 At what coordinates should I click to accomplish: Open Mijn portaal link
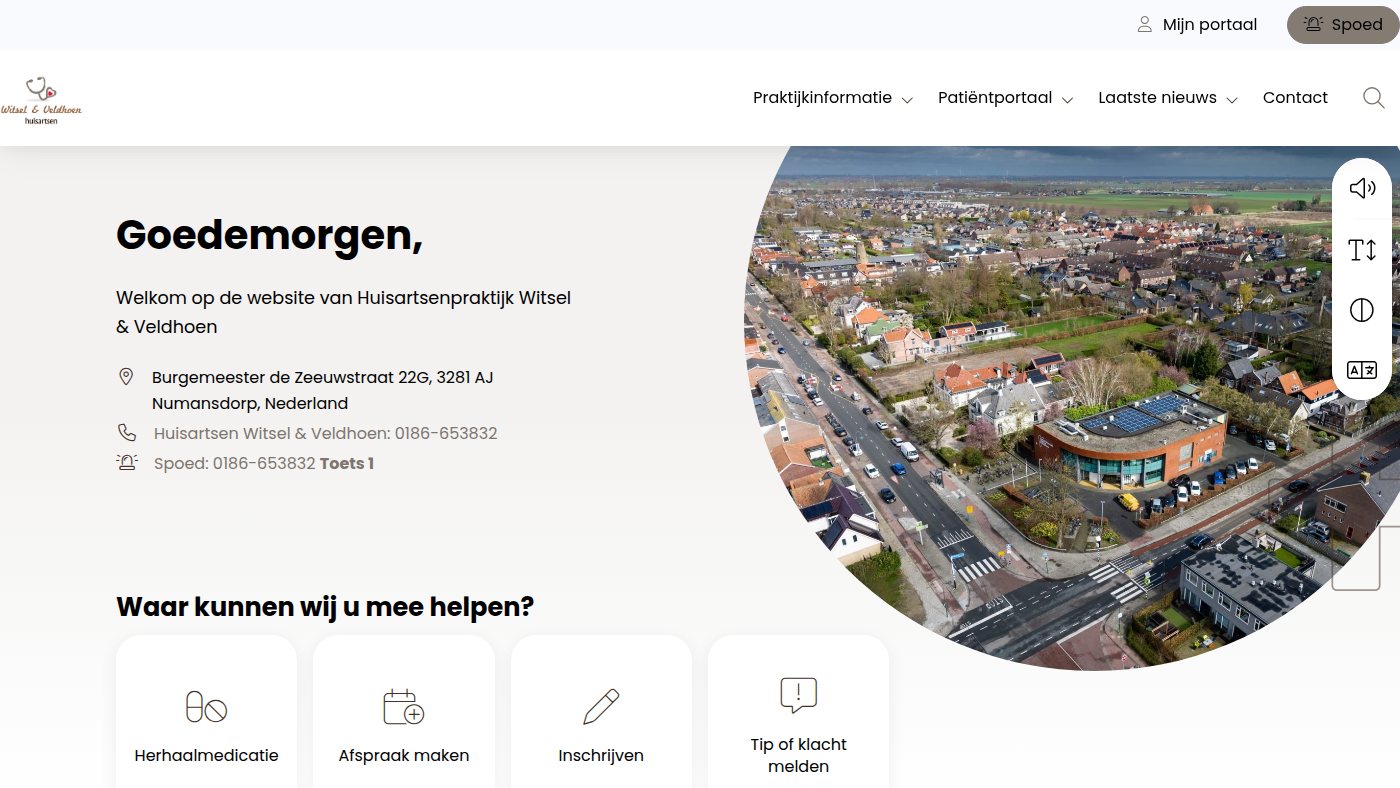(1197, 25)
